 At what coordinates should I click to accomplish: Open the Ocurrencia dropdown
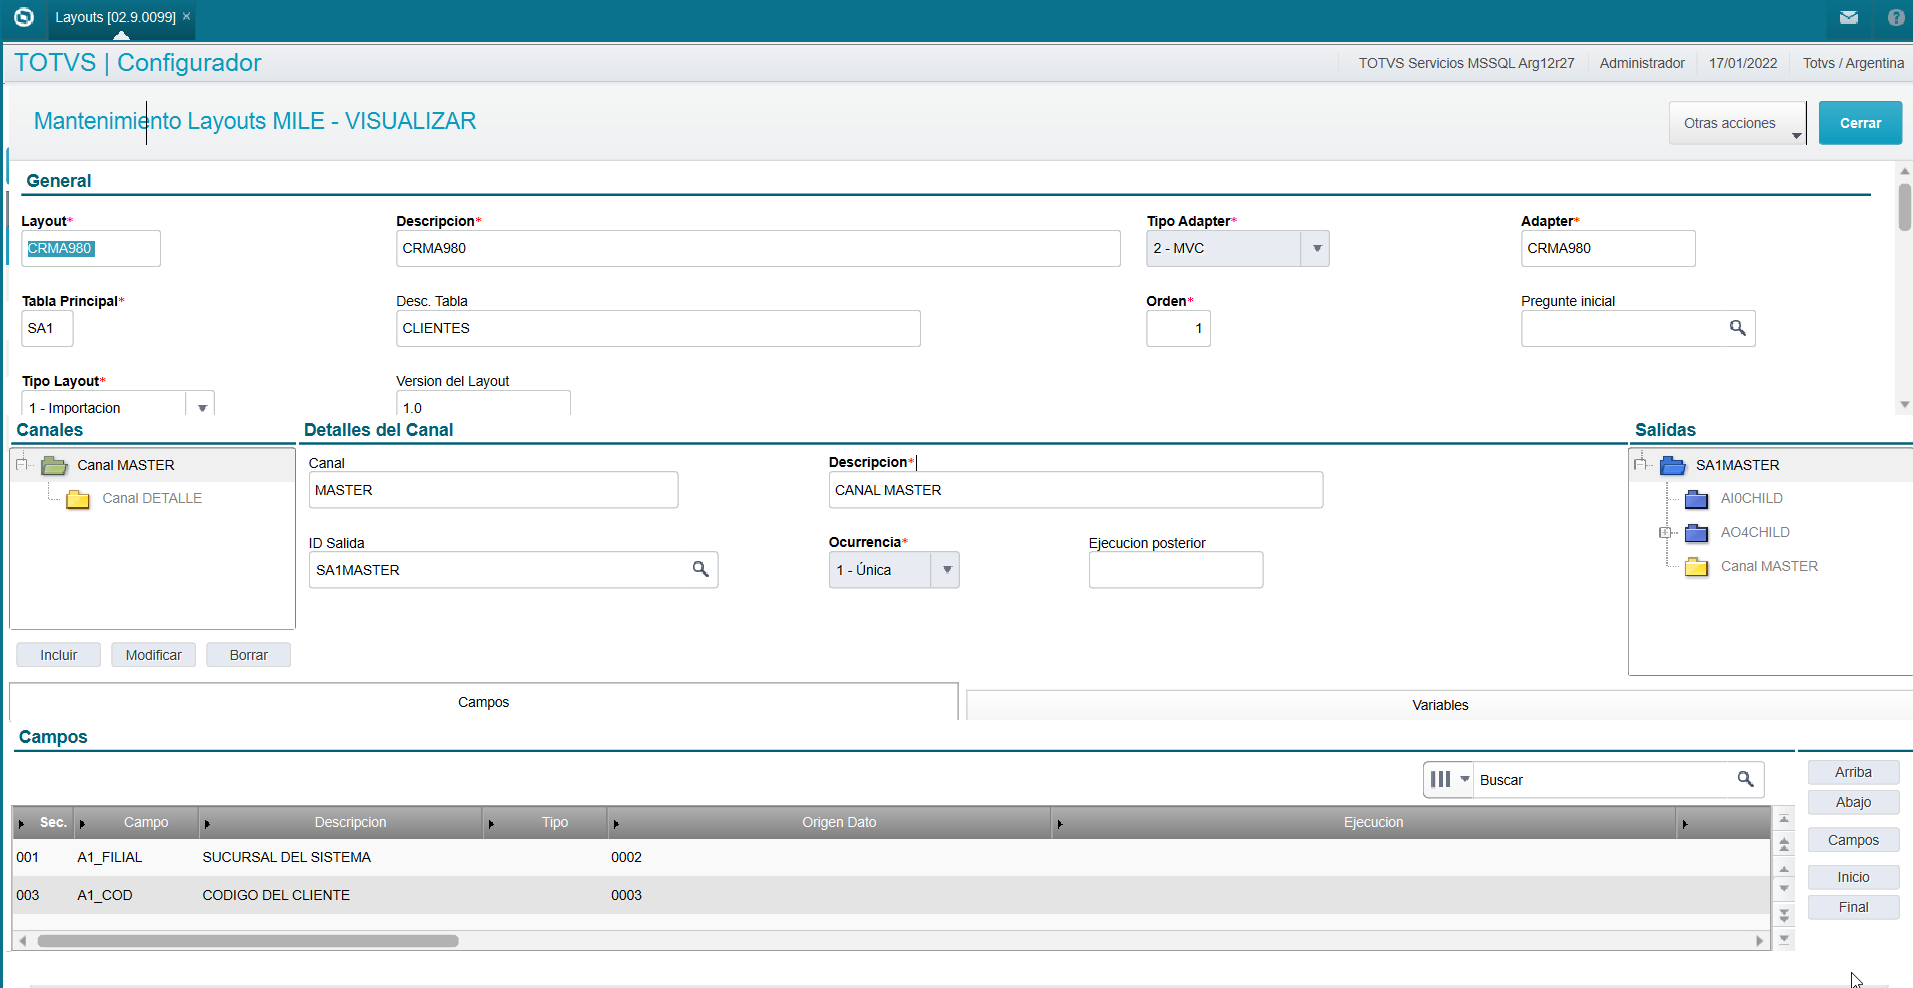tap(946, 570)
